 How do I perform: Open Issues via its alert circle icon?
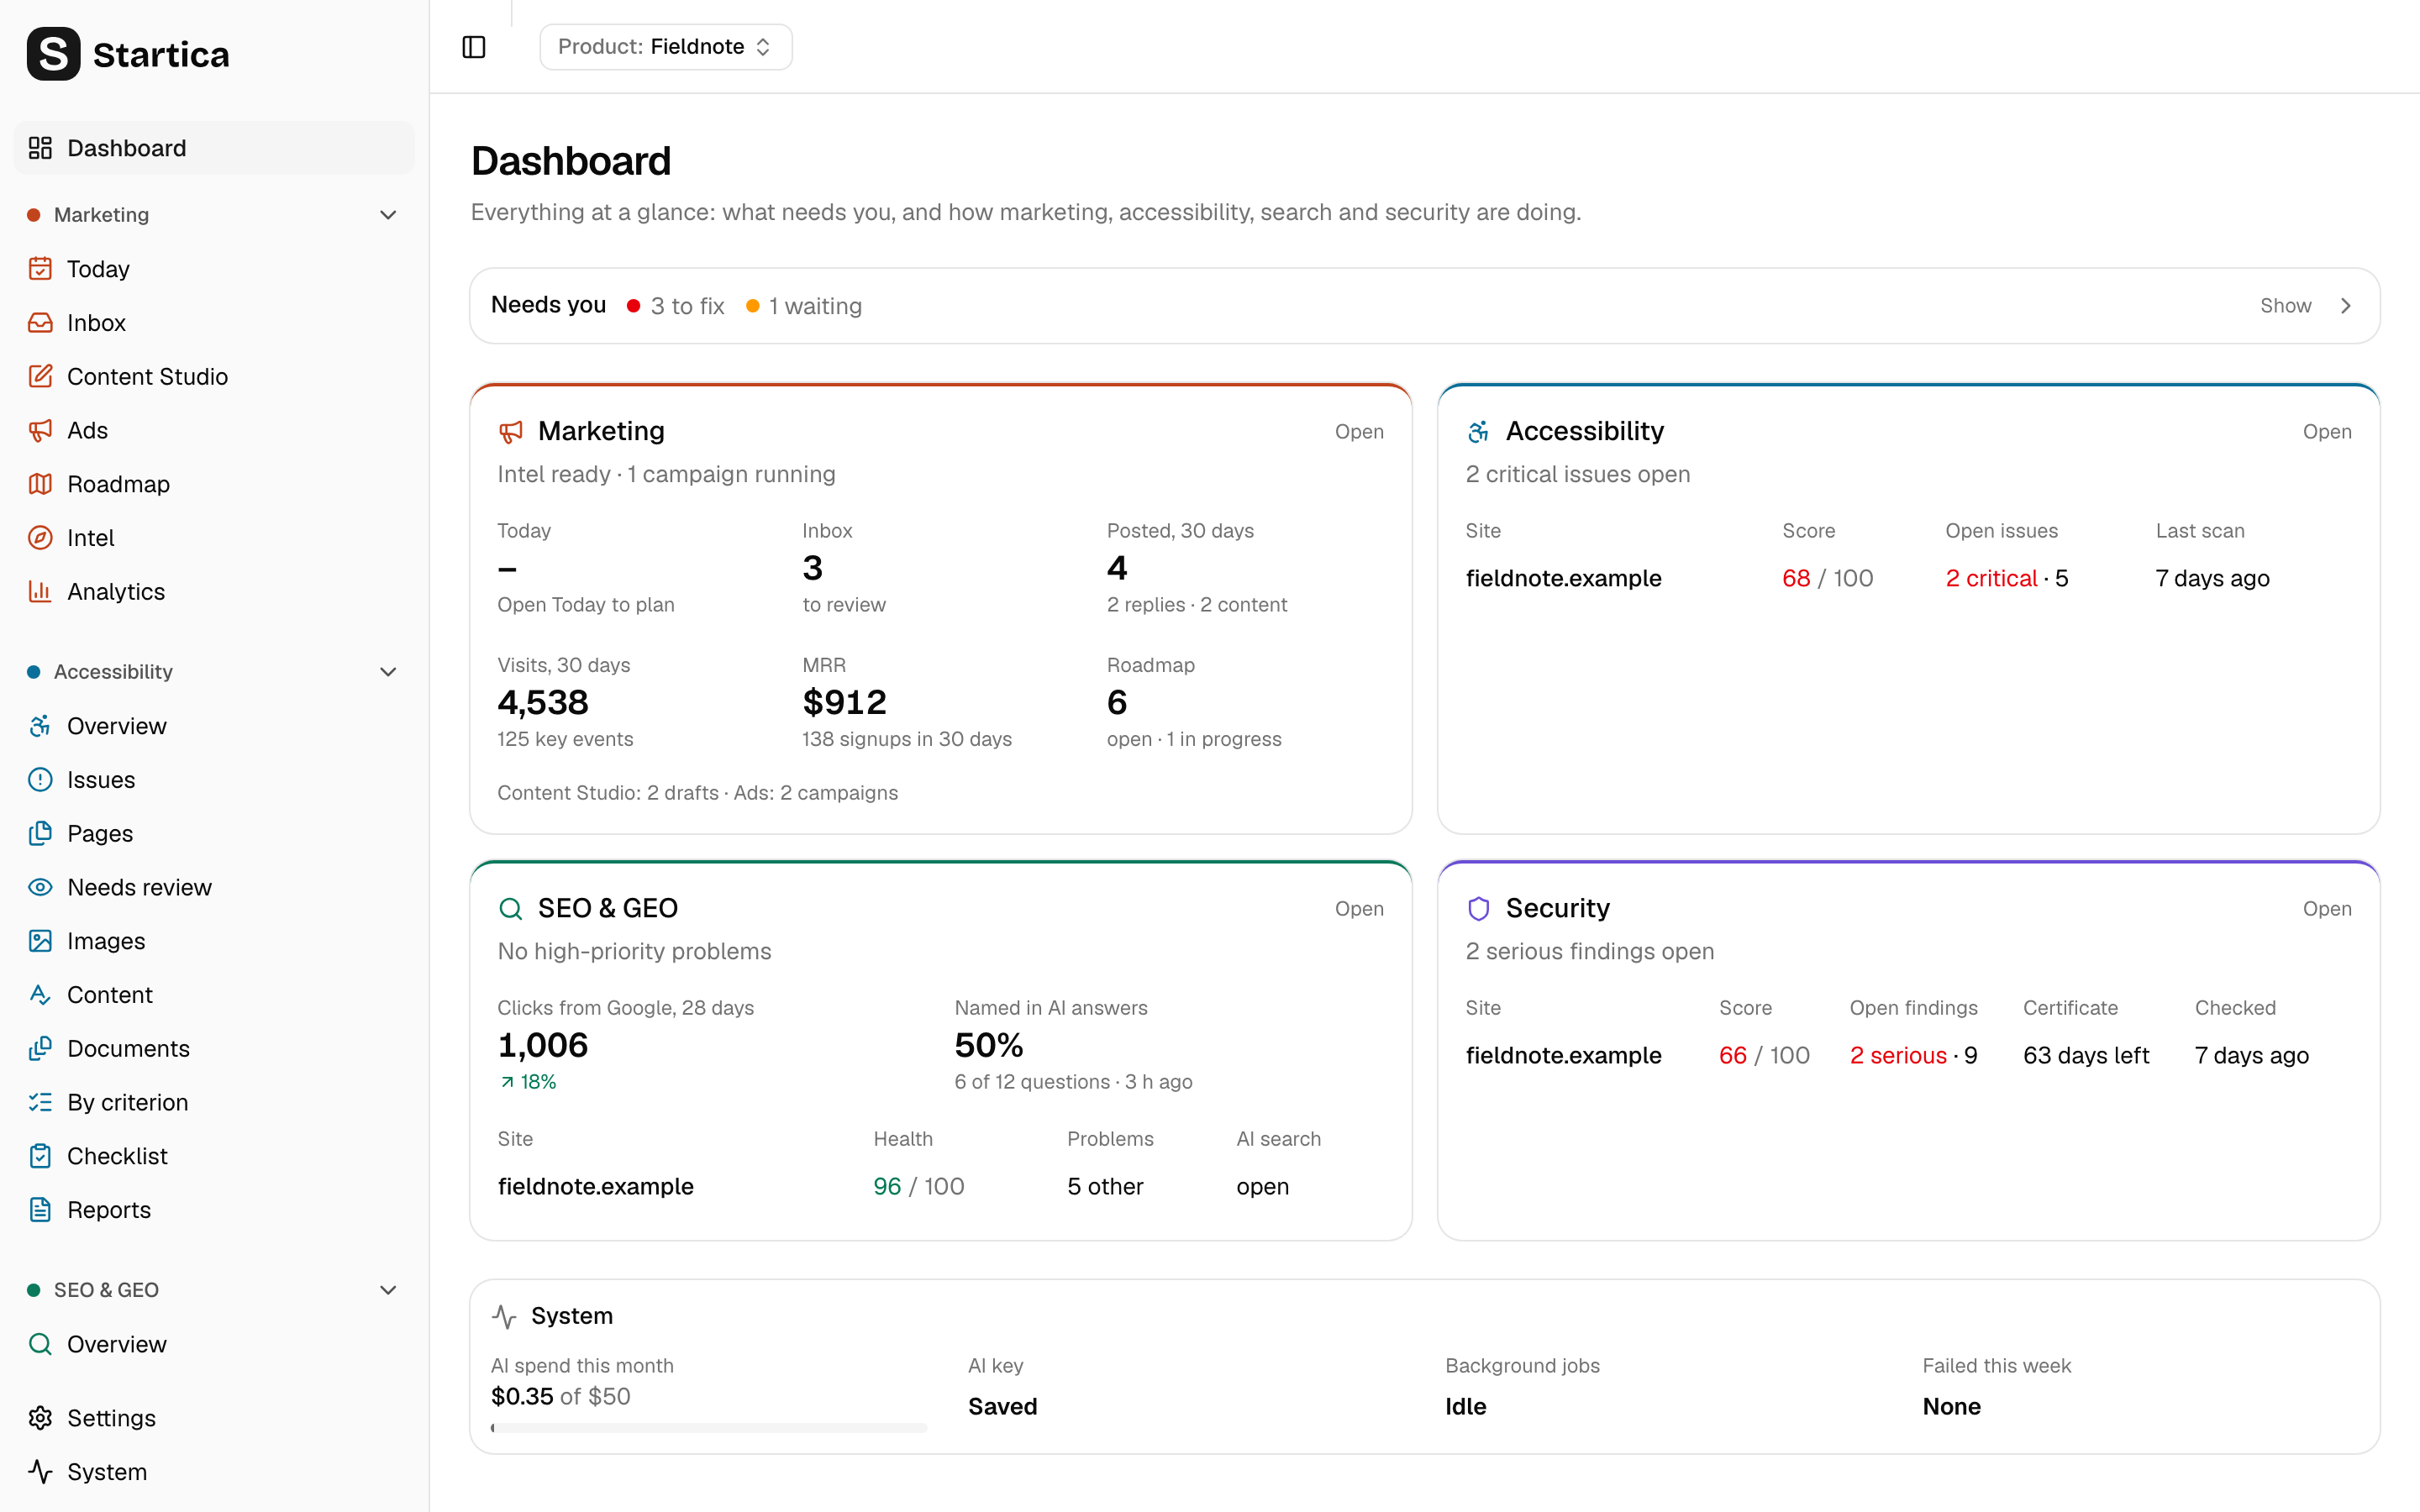(x=40, y=780)
